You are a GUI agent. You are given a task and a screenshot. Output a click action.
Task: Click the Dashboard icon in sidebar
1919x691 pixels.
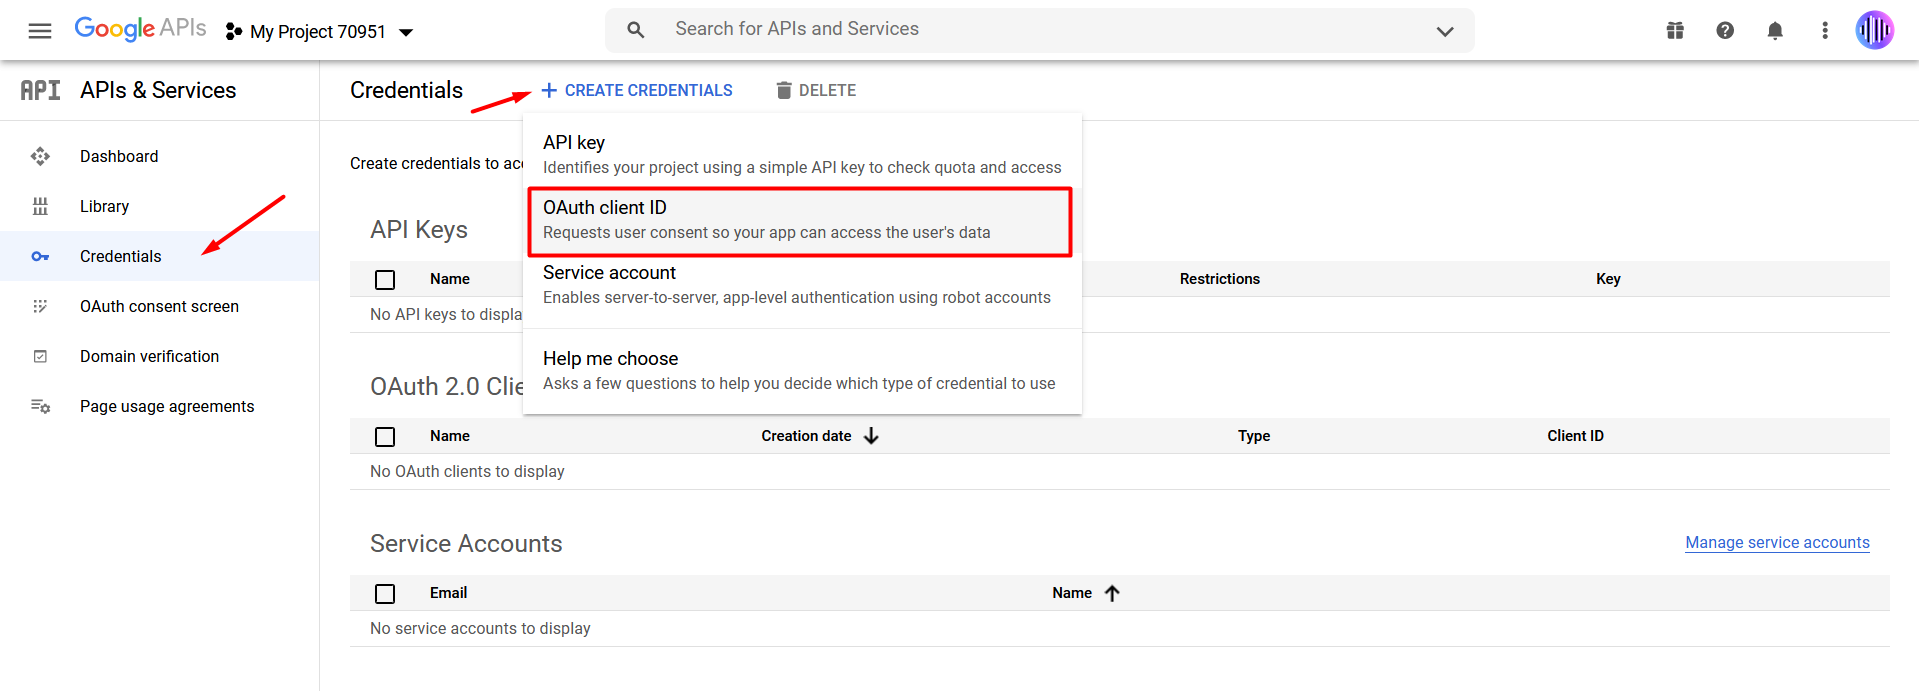tap(40, 156)
